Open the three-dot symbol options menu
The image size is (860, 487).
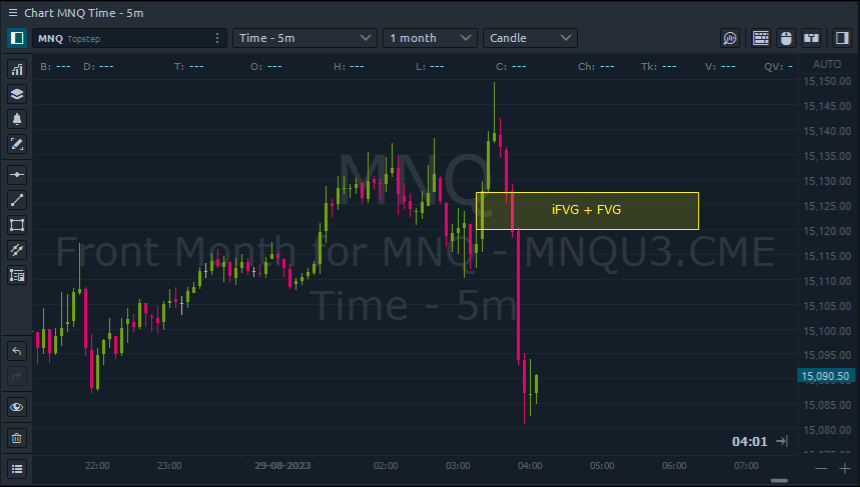click(x=217, y=38)
